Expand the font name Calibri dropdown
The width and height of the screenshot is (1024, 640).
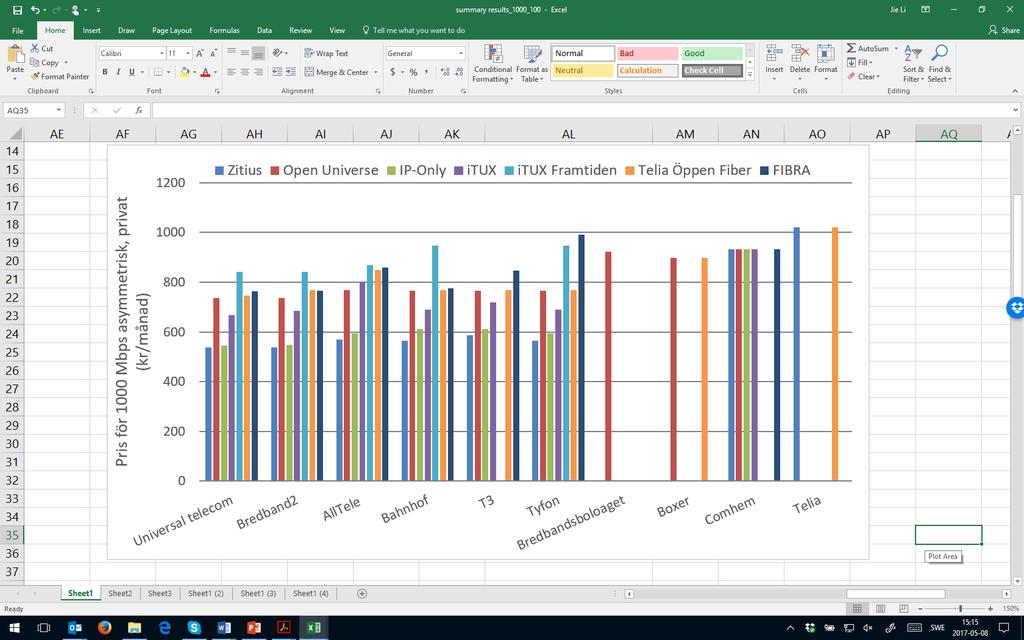[x=161, y=54]
